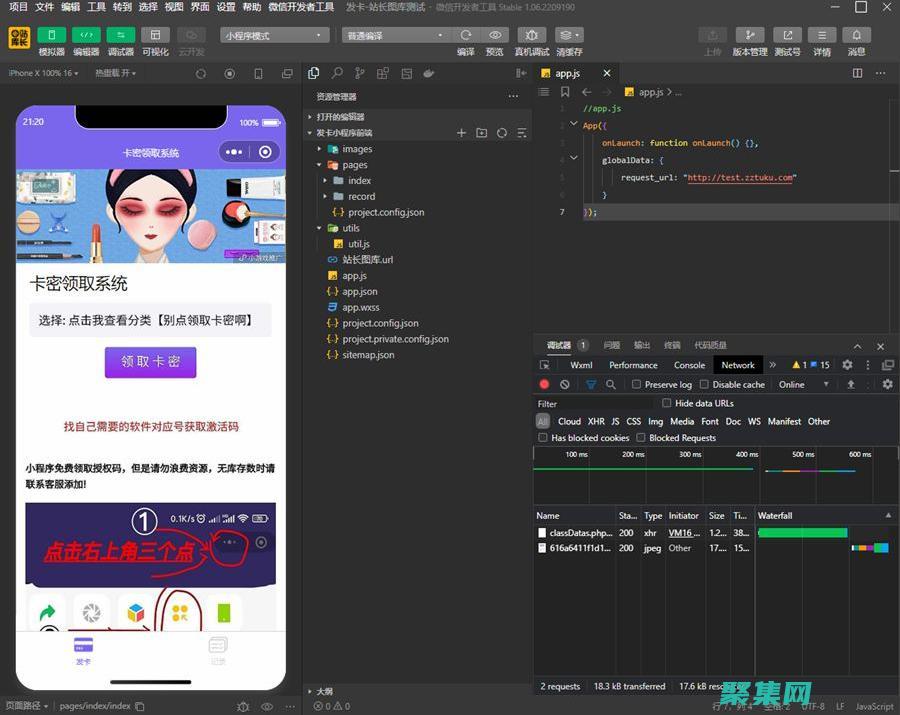Screen dimensions: 900x715
Task: Check the Disable cache checkbox
Action: point(704,384)
